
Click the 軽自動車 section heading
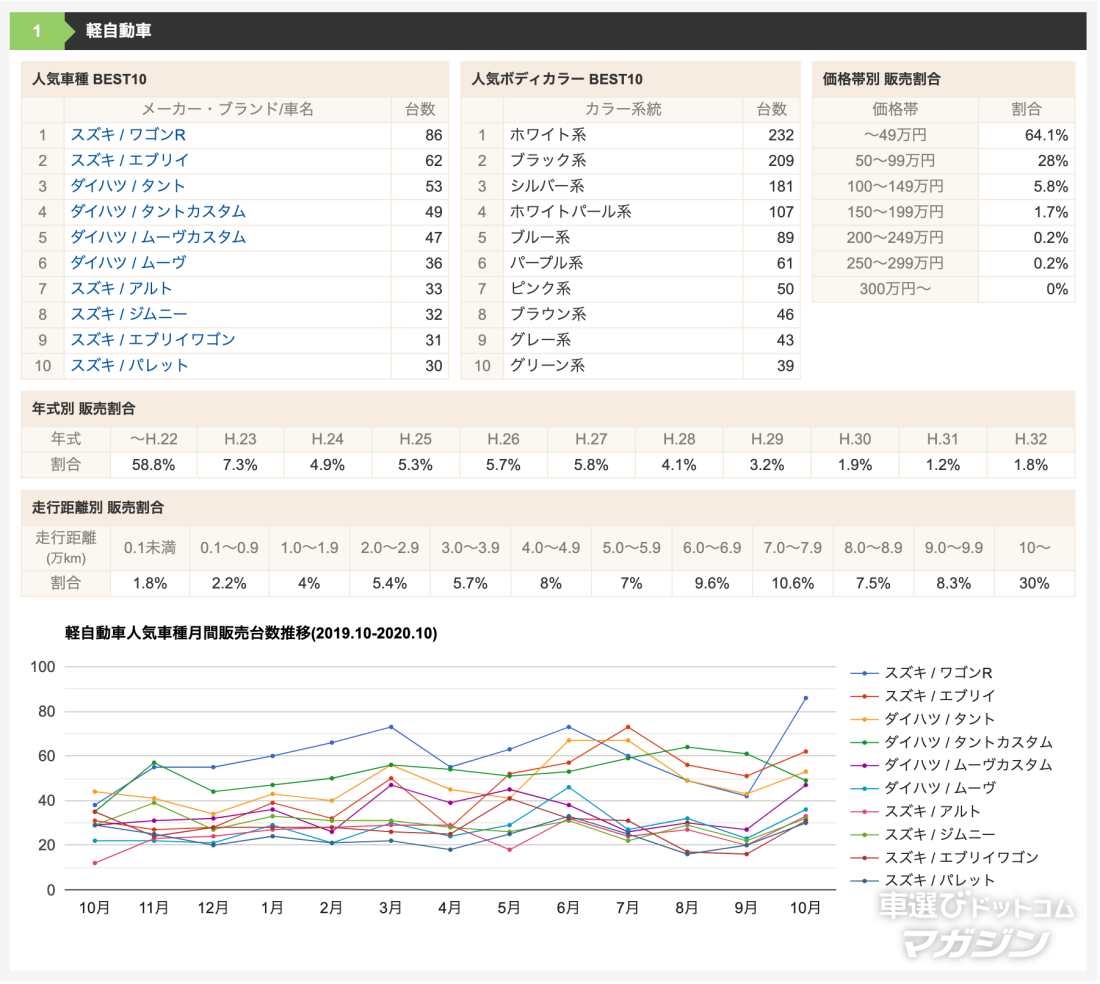(119, 31)
